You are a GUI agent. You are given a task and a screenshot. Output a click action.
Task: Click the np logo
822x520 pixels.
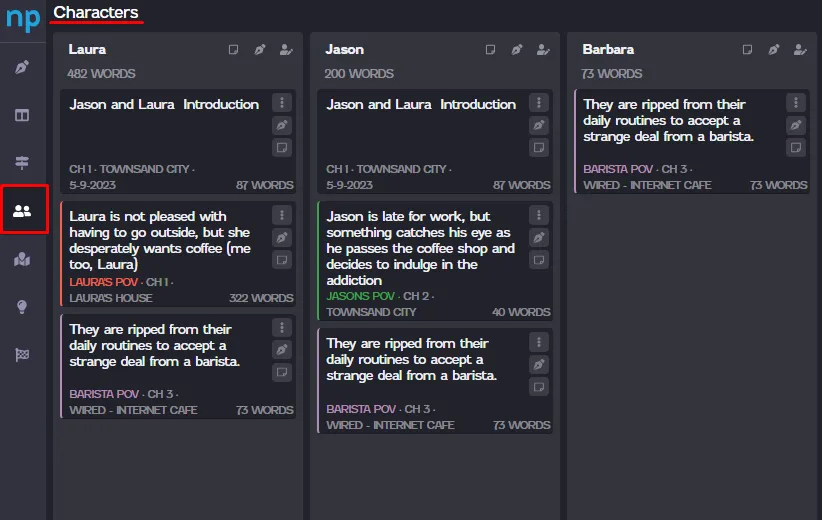(23, 18)
